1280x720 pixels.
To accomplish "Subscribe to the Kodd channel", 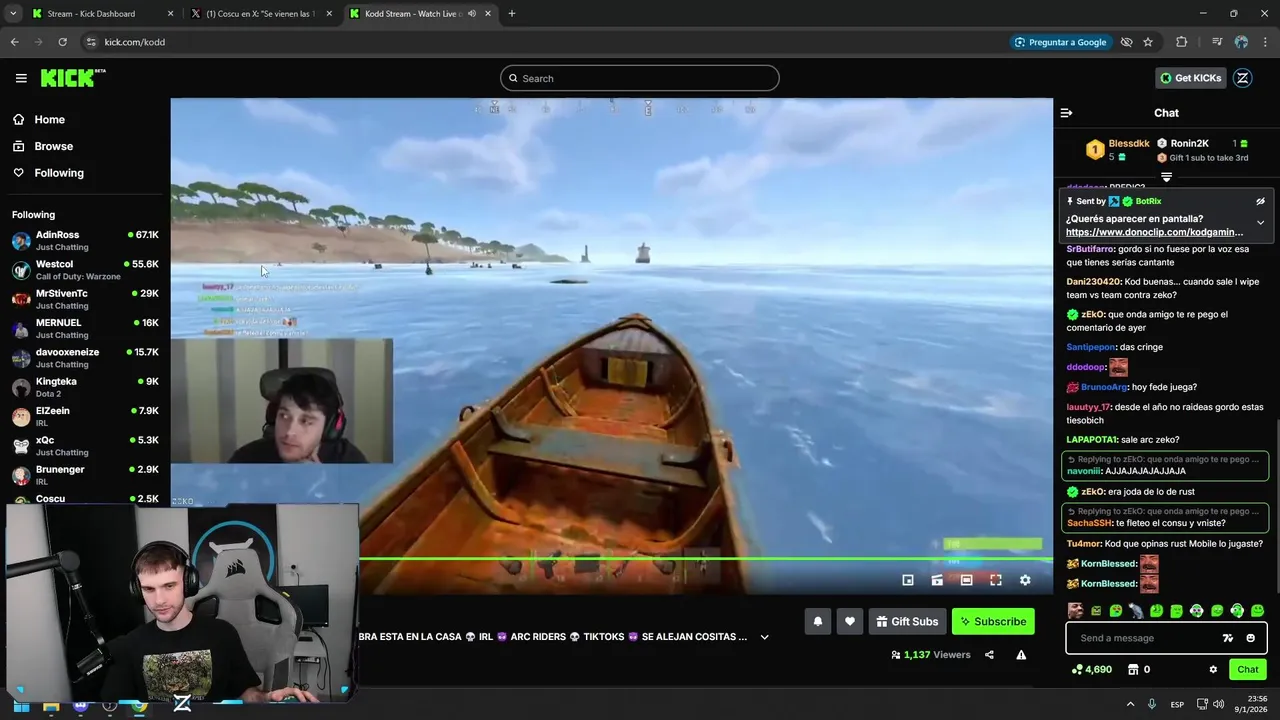I will (x=993, y=621).
